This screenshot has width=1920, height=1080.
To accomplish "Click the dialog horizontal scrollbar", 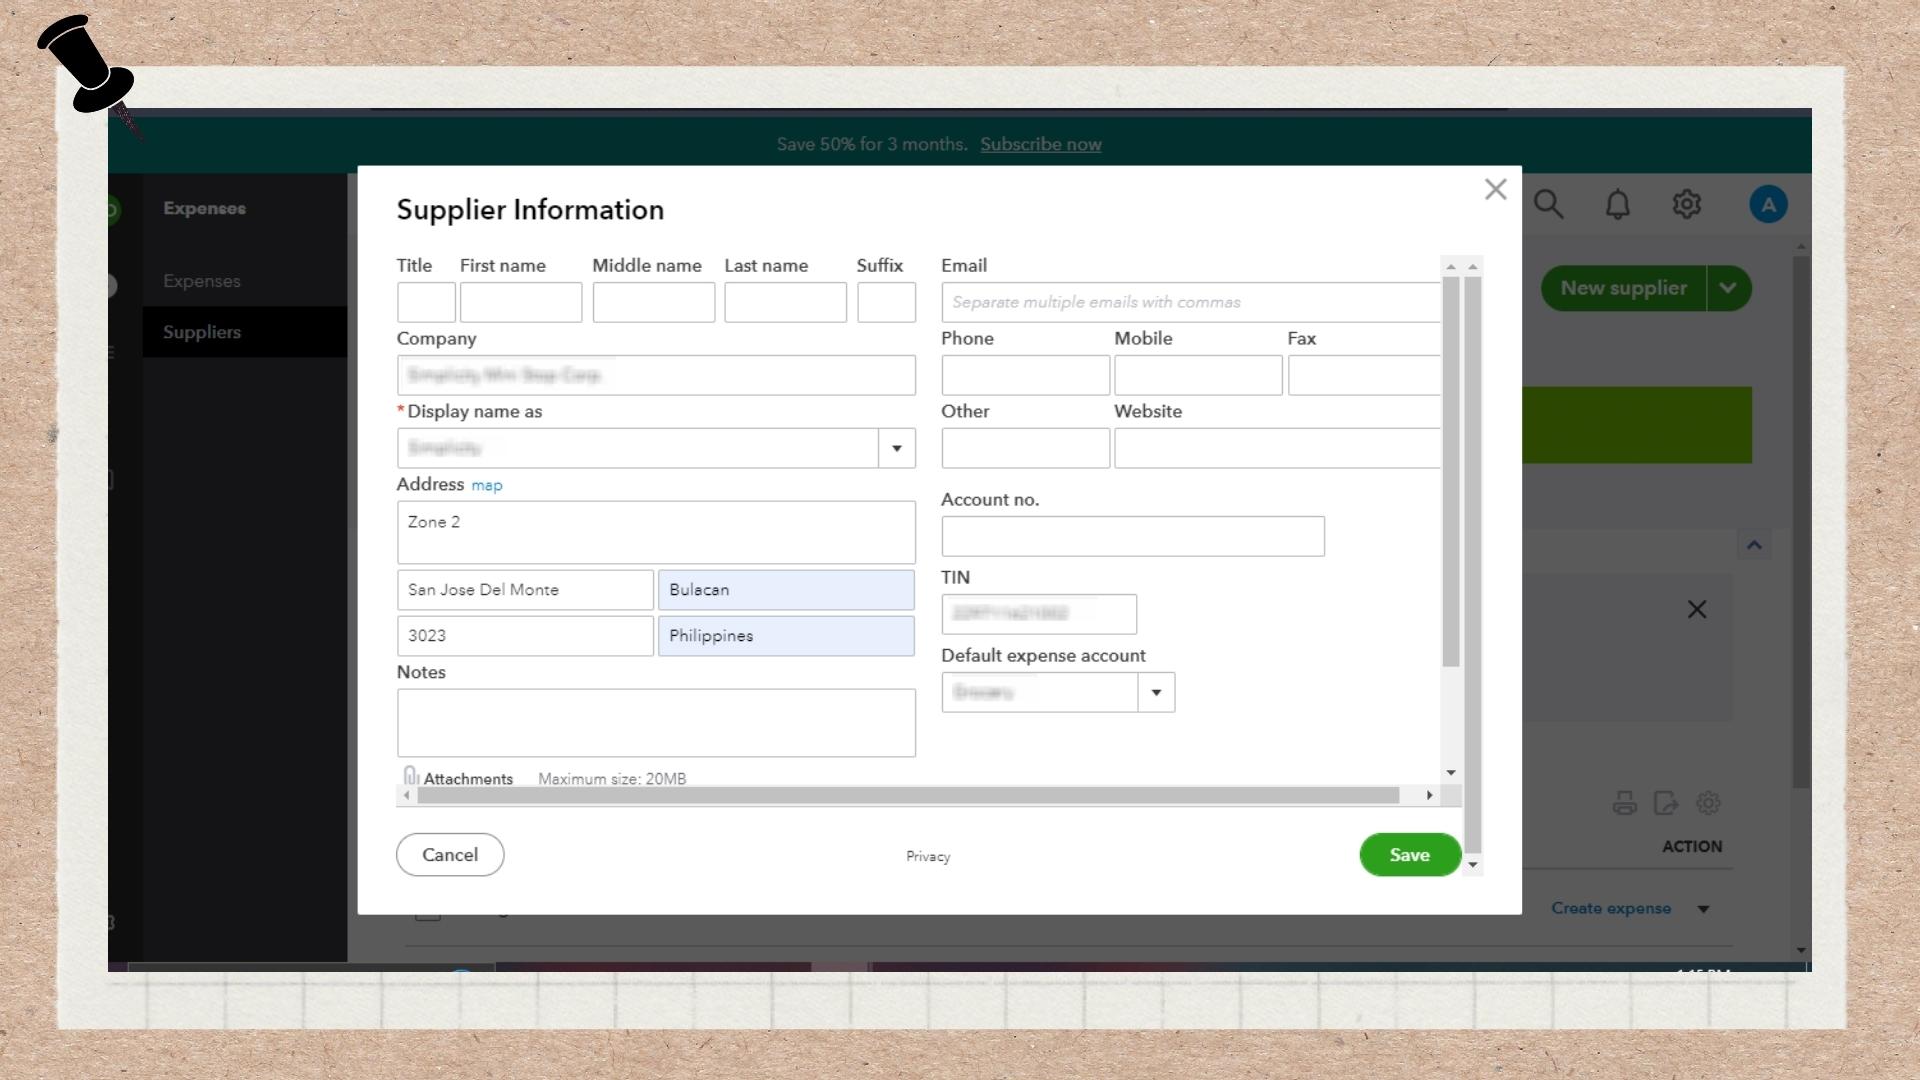I will coord(907,796).
